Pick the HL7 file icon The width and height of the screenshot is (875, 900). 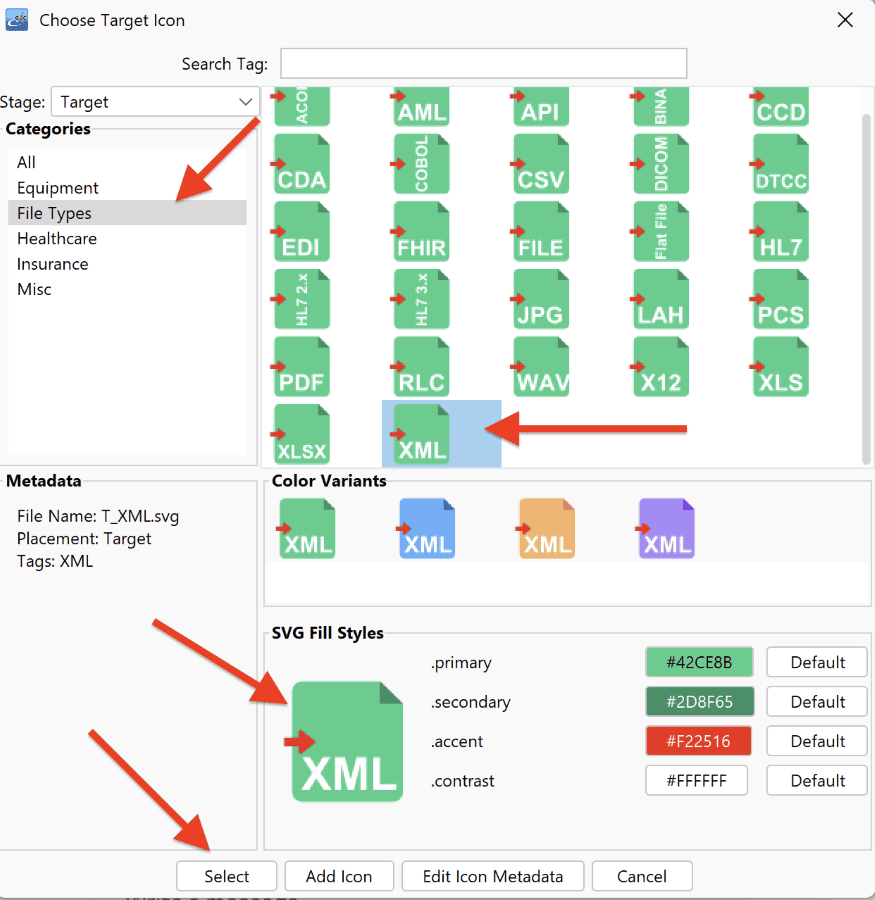780,231
